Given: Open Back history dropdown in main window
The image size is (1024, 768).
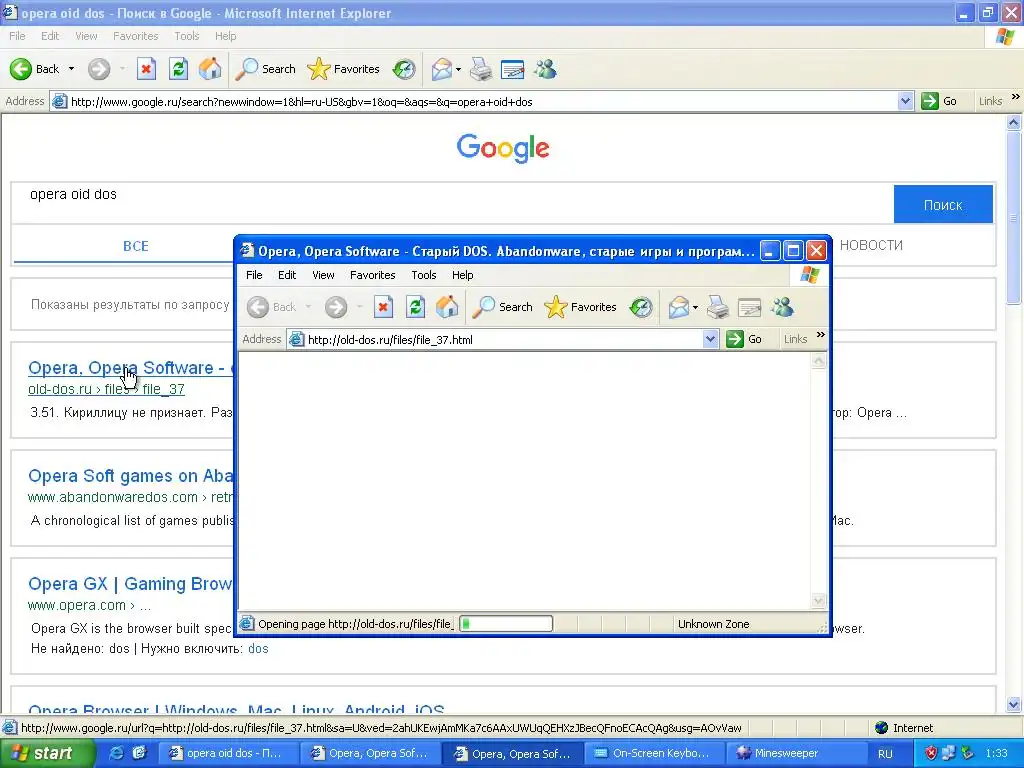Looking at the screenshot, I should [x=71, y=69].
